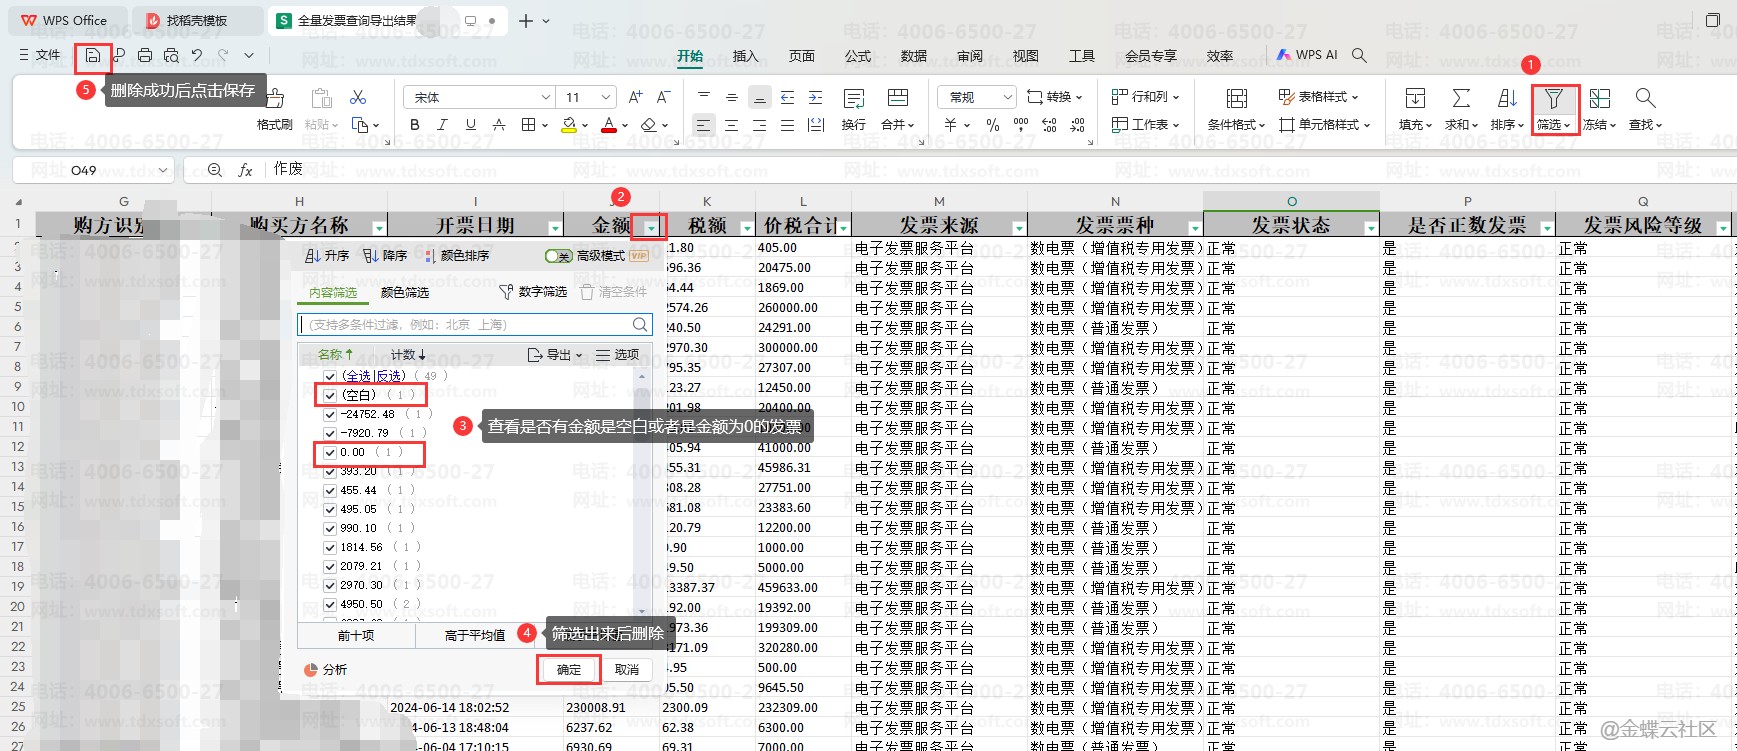Click the 取消 cancel button
1737x751 pixels.
[x=627, y=669]
